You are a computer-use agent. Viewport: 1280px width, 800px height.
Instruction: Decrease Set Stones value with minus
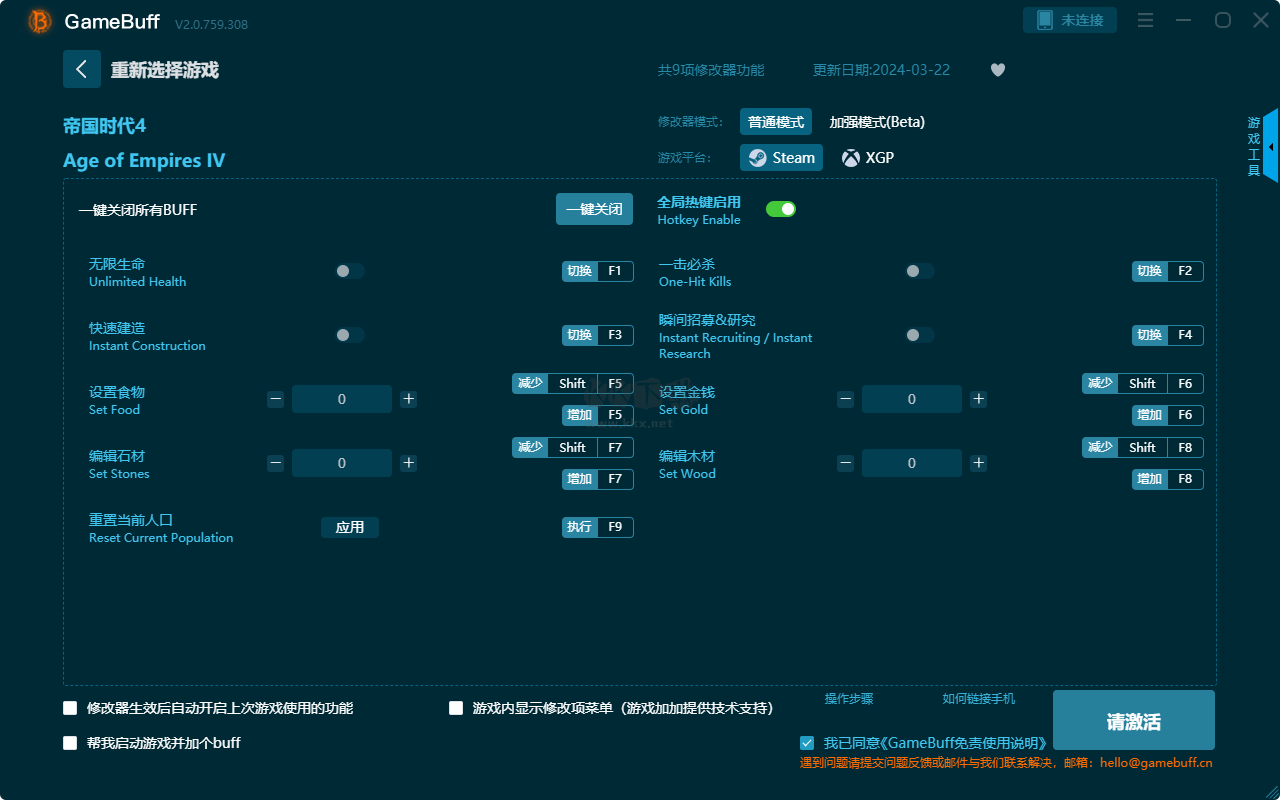275,463
